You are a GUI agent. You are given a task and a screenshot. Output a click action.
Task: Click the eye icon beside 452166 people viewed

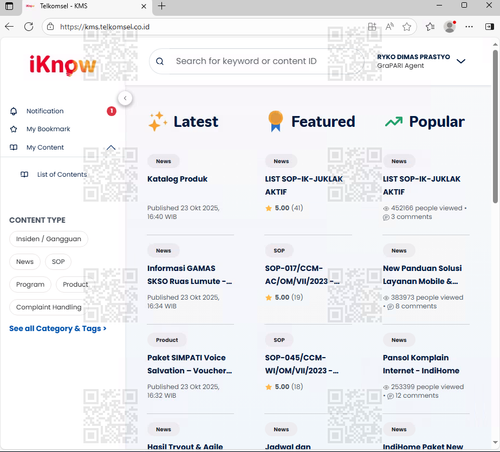(x=386, y=208)
